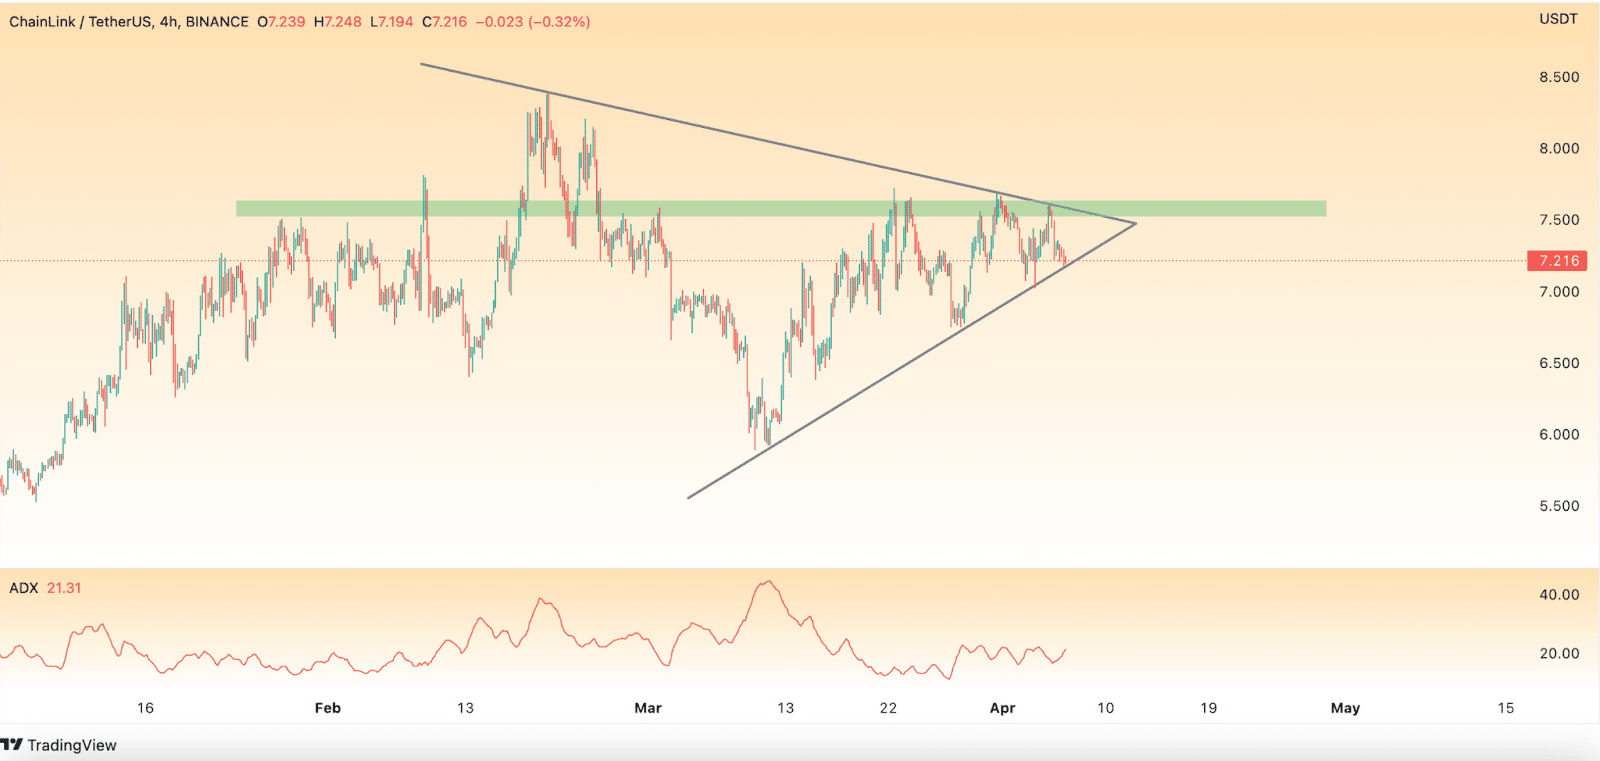Viewport: 1600px width, 761px height.
Task: Click the TradingView logo
Action: click(x=59, y=745)
